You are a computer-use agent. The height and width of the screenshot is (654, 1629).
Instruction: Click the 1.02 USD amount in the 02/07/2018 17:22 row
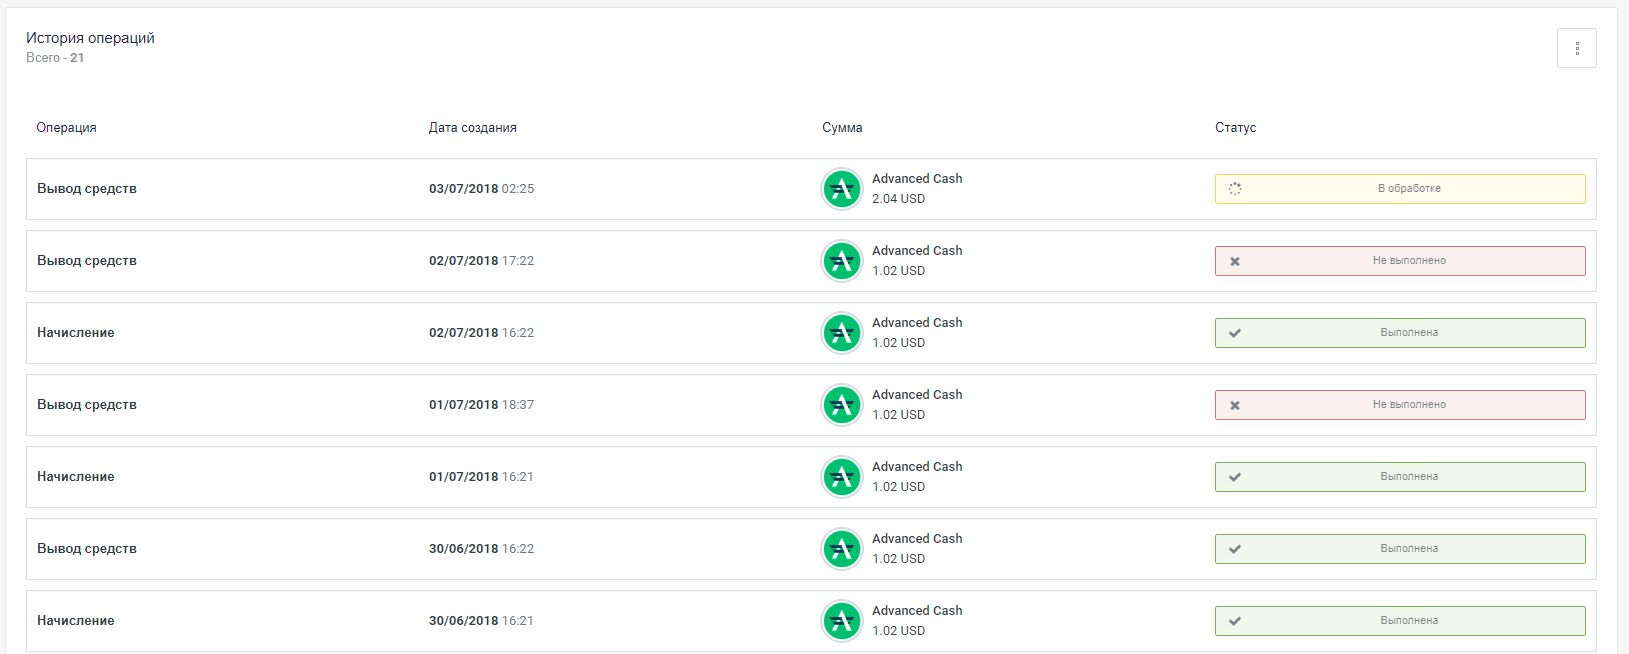coord(898,271)
